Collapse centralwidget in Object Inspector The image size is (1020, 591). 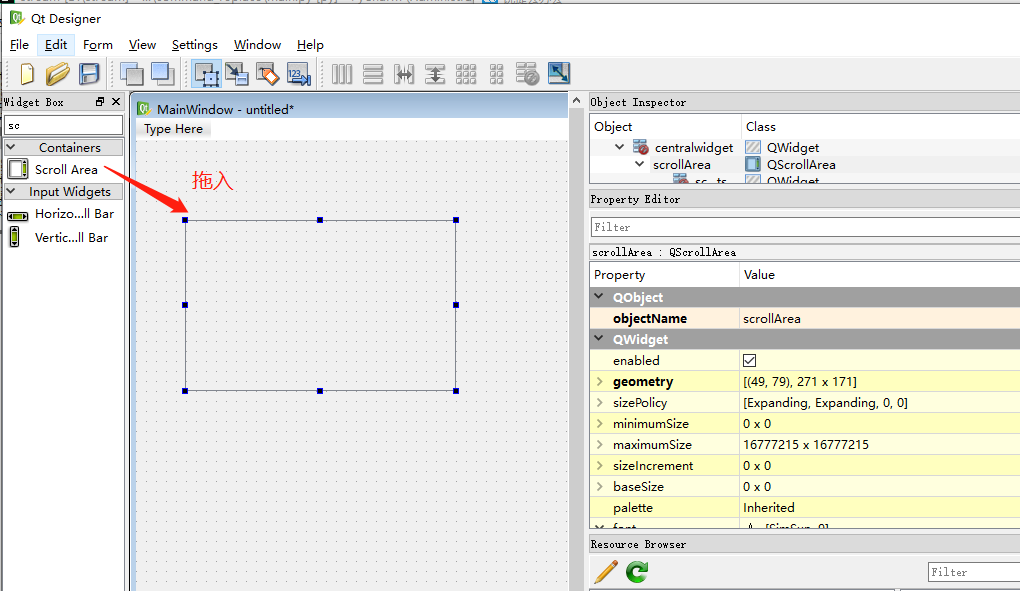[619, 148]
